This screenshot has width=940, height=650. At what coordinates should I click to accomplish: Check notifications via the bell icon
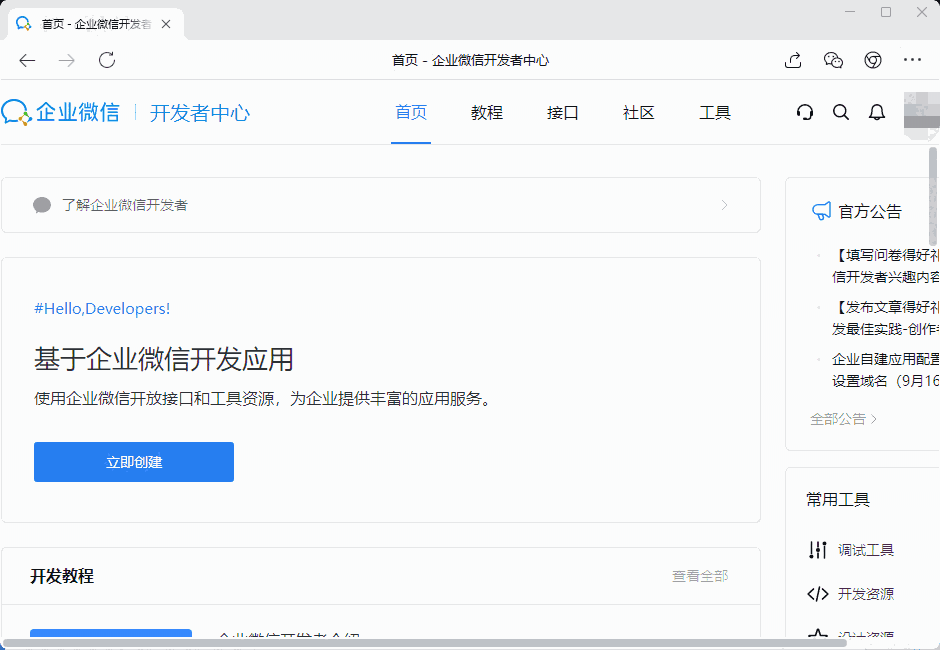point(877,112)
